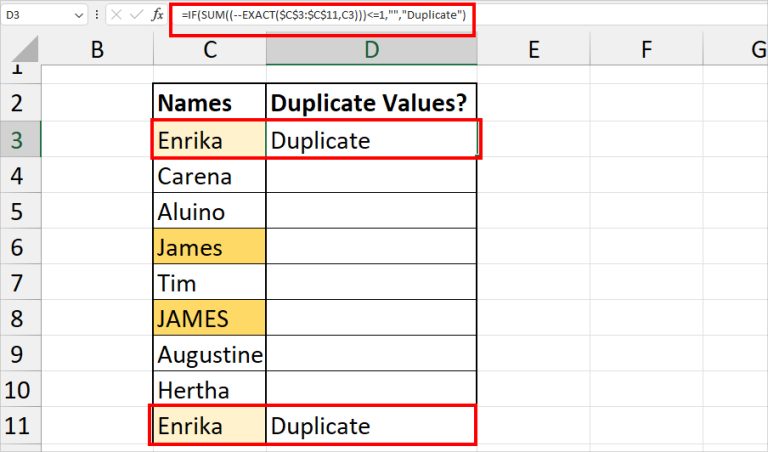The width and height of the screenshot is (768, 452).
Task: Select the cell containing Augustine
Action: [x=210, y=355]
